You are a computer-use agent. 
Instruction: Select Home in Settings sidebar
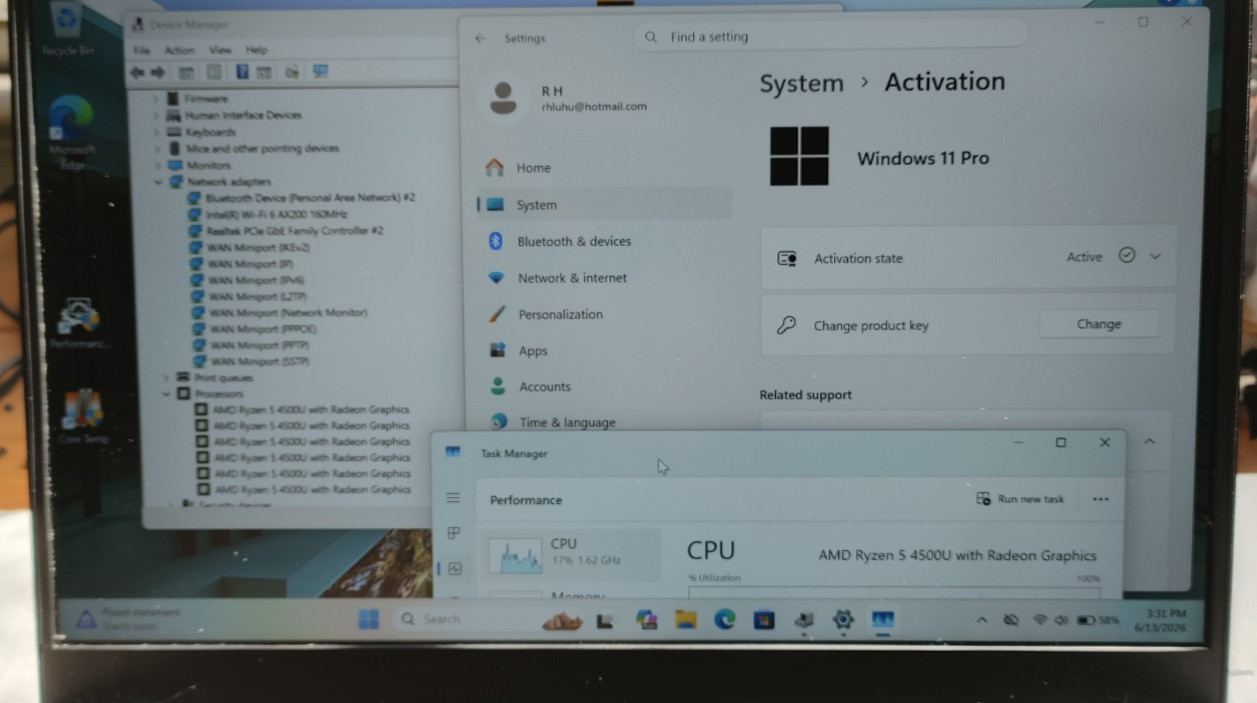coord(604,168)
